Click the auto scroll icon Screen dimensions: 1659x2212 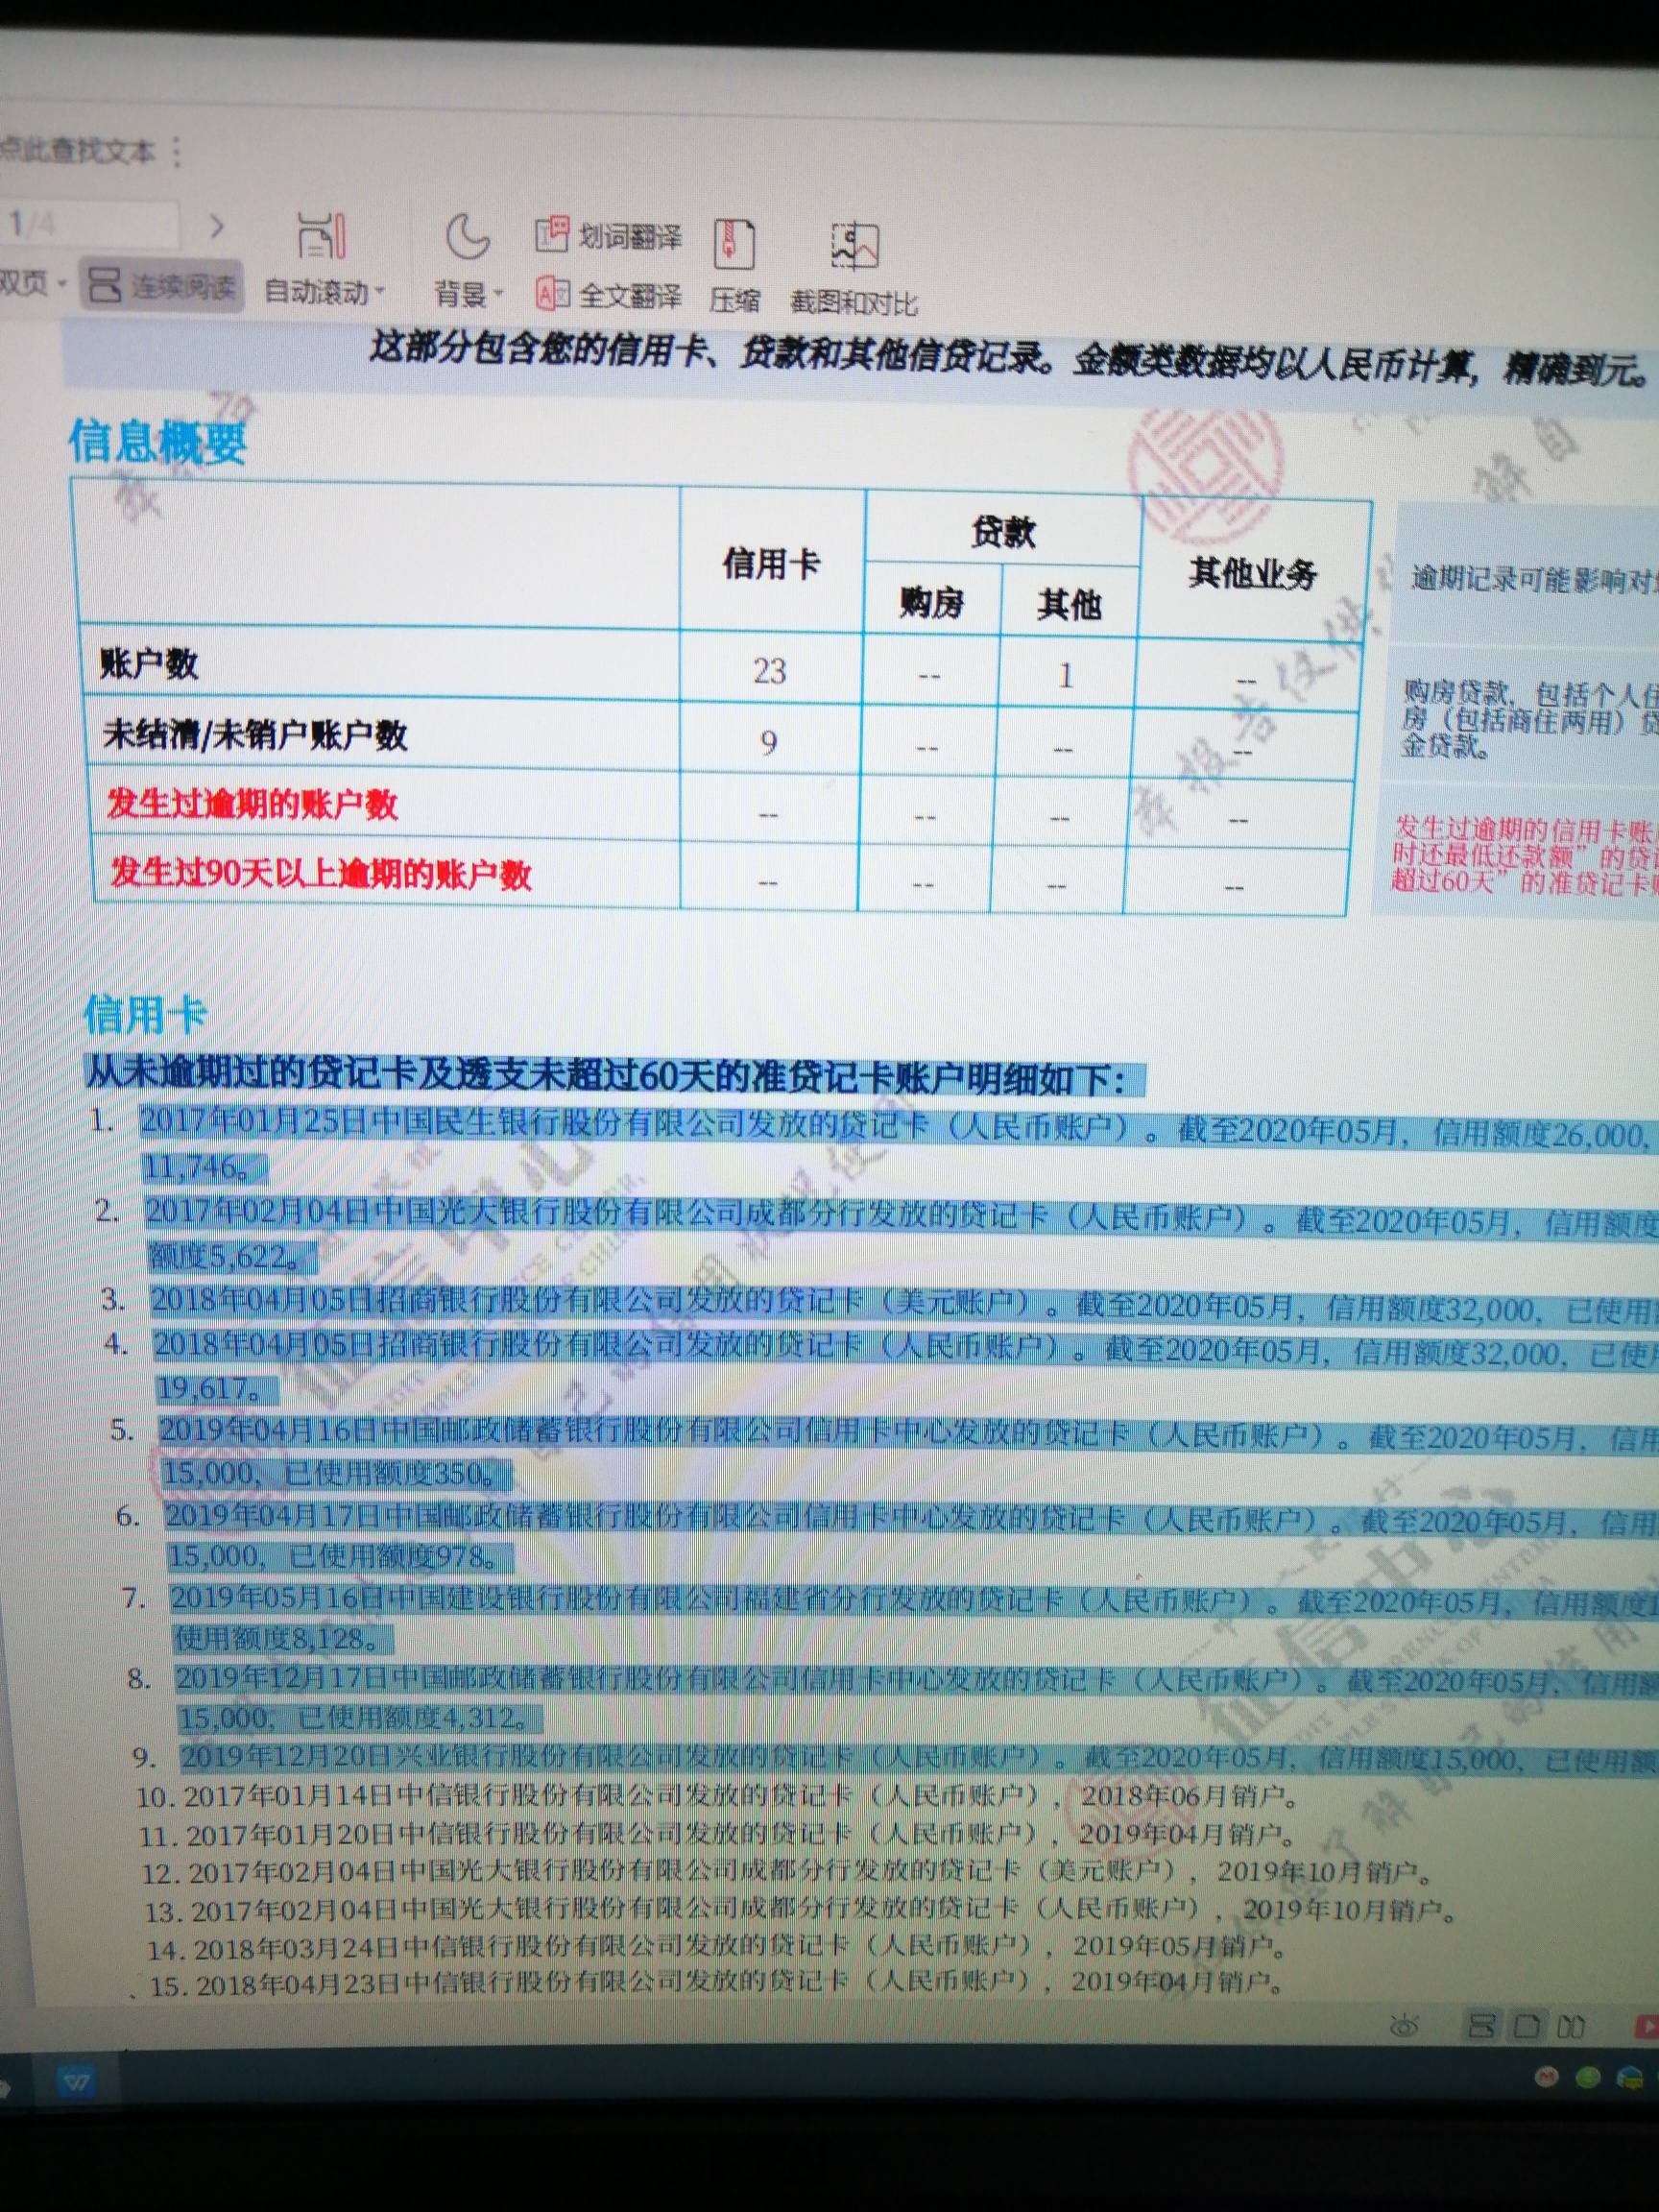click(x=322, y=236)
